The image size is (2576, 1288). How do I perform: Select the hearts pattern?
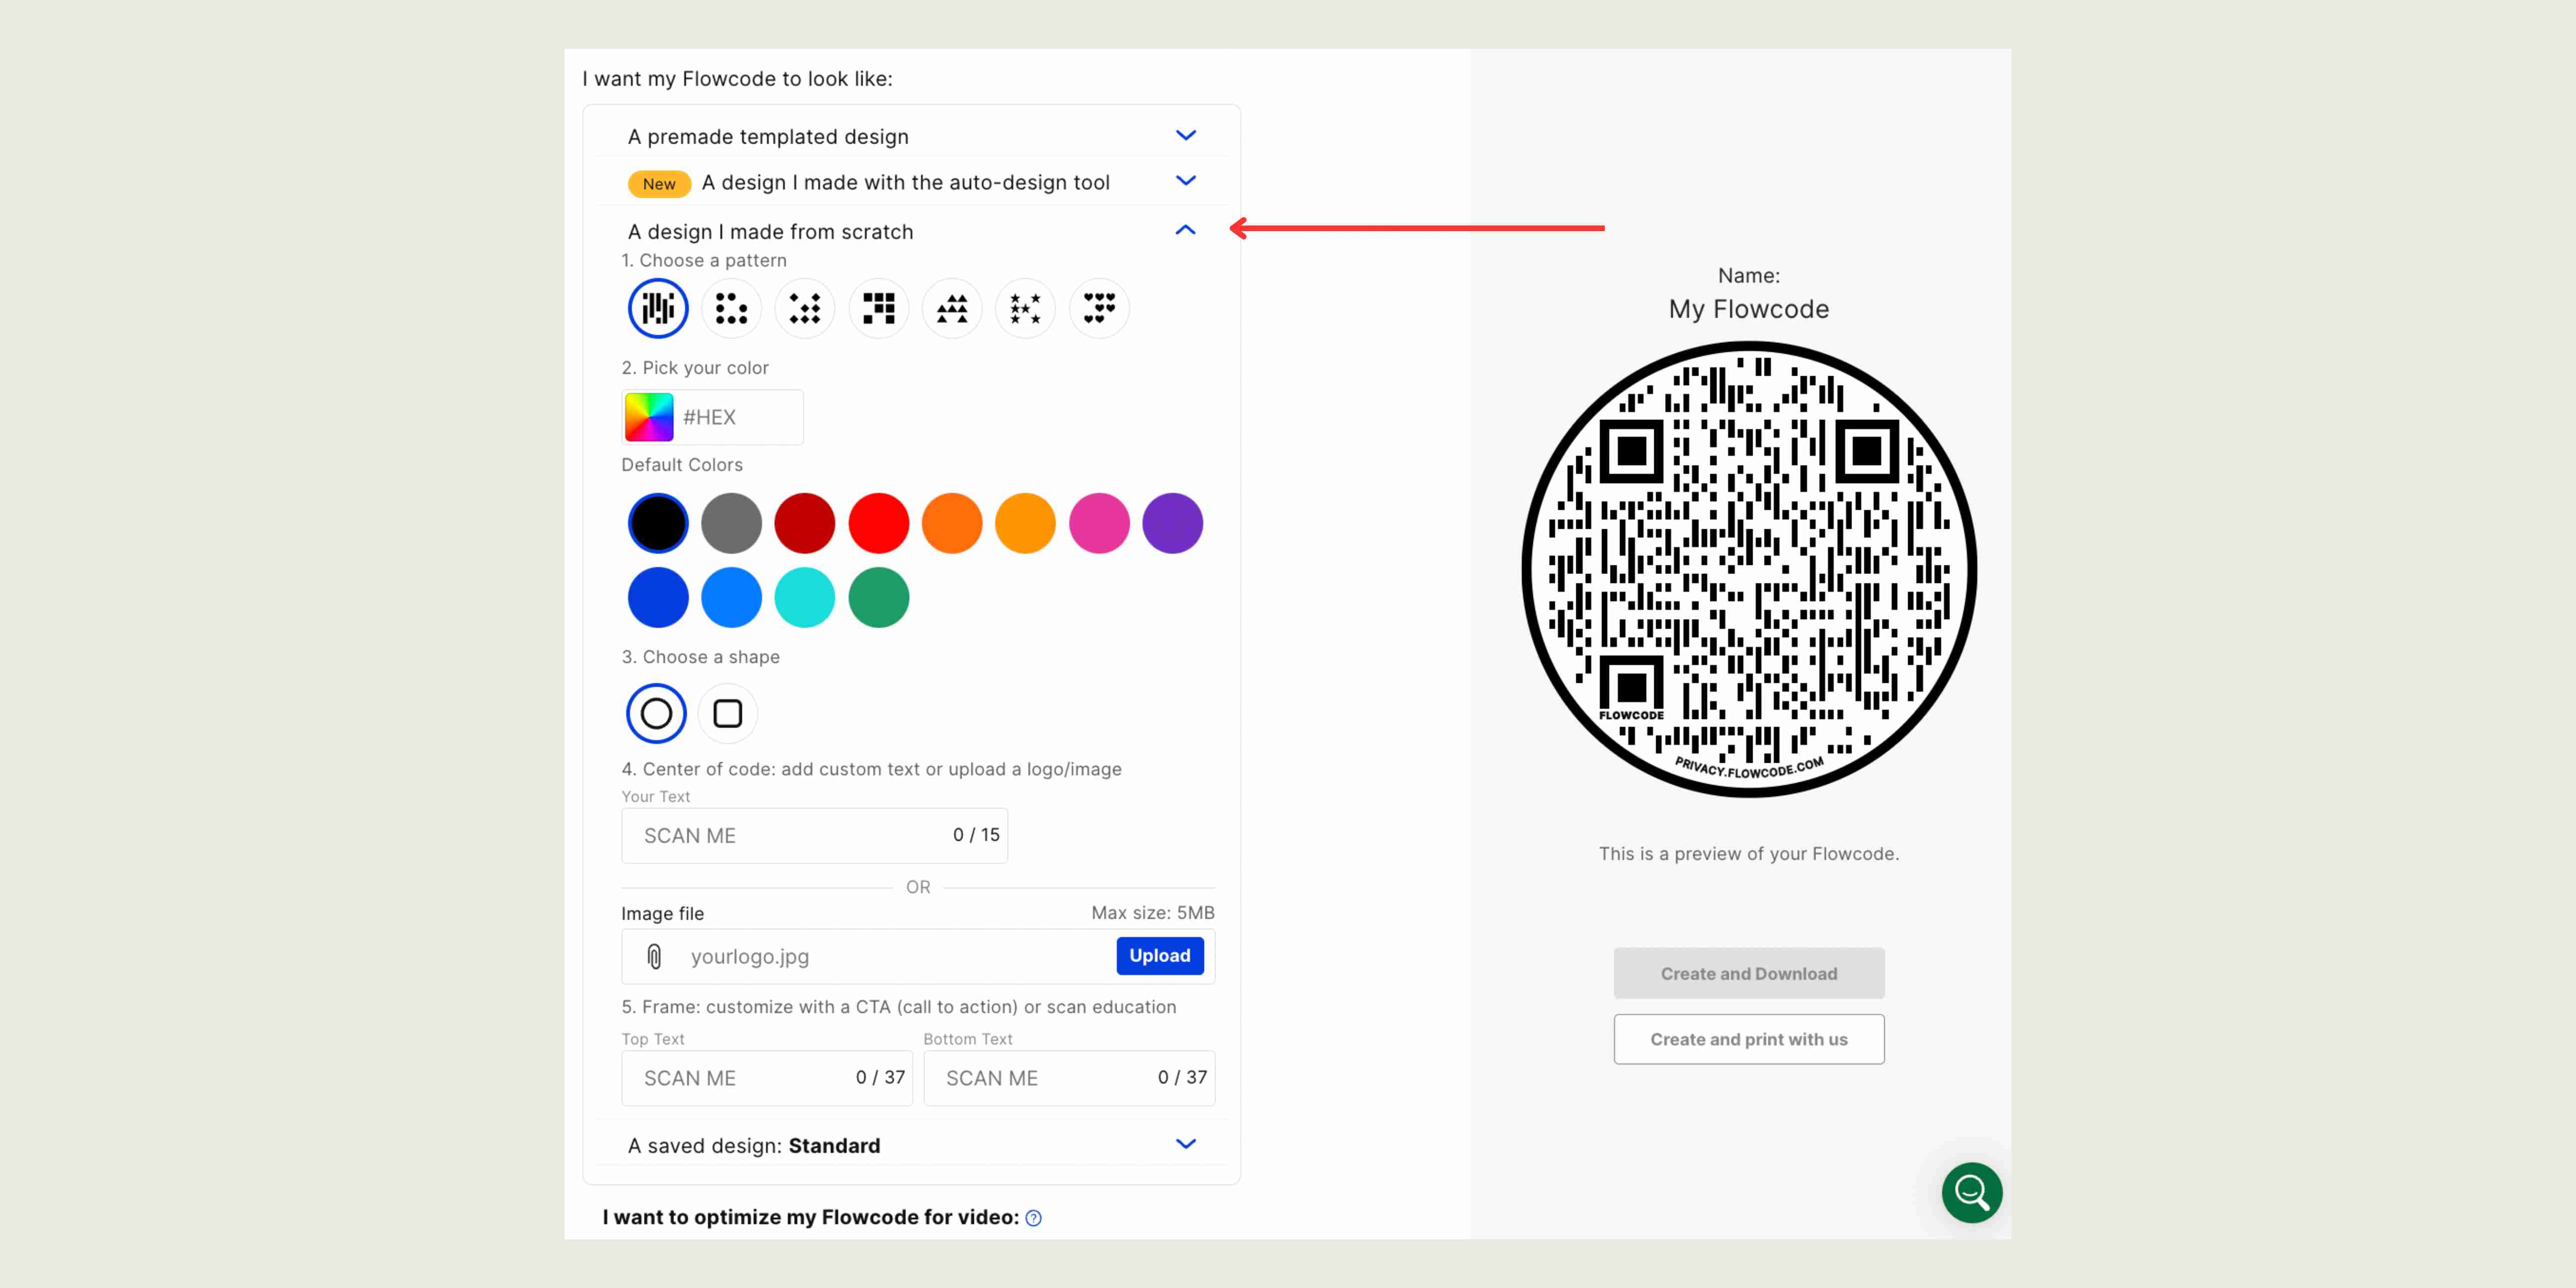click(x=1099, y=308)
